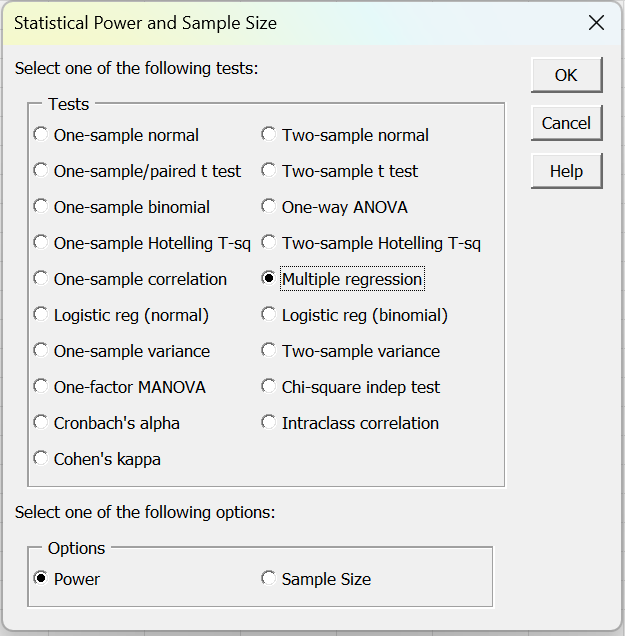The image size is (625, 636).
Task: Select Intraclass correlation test
Action: coord(268,423)
